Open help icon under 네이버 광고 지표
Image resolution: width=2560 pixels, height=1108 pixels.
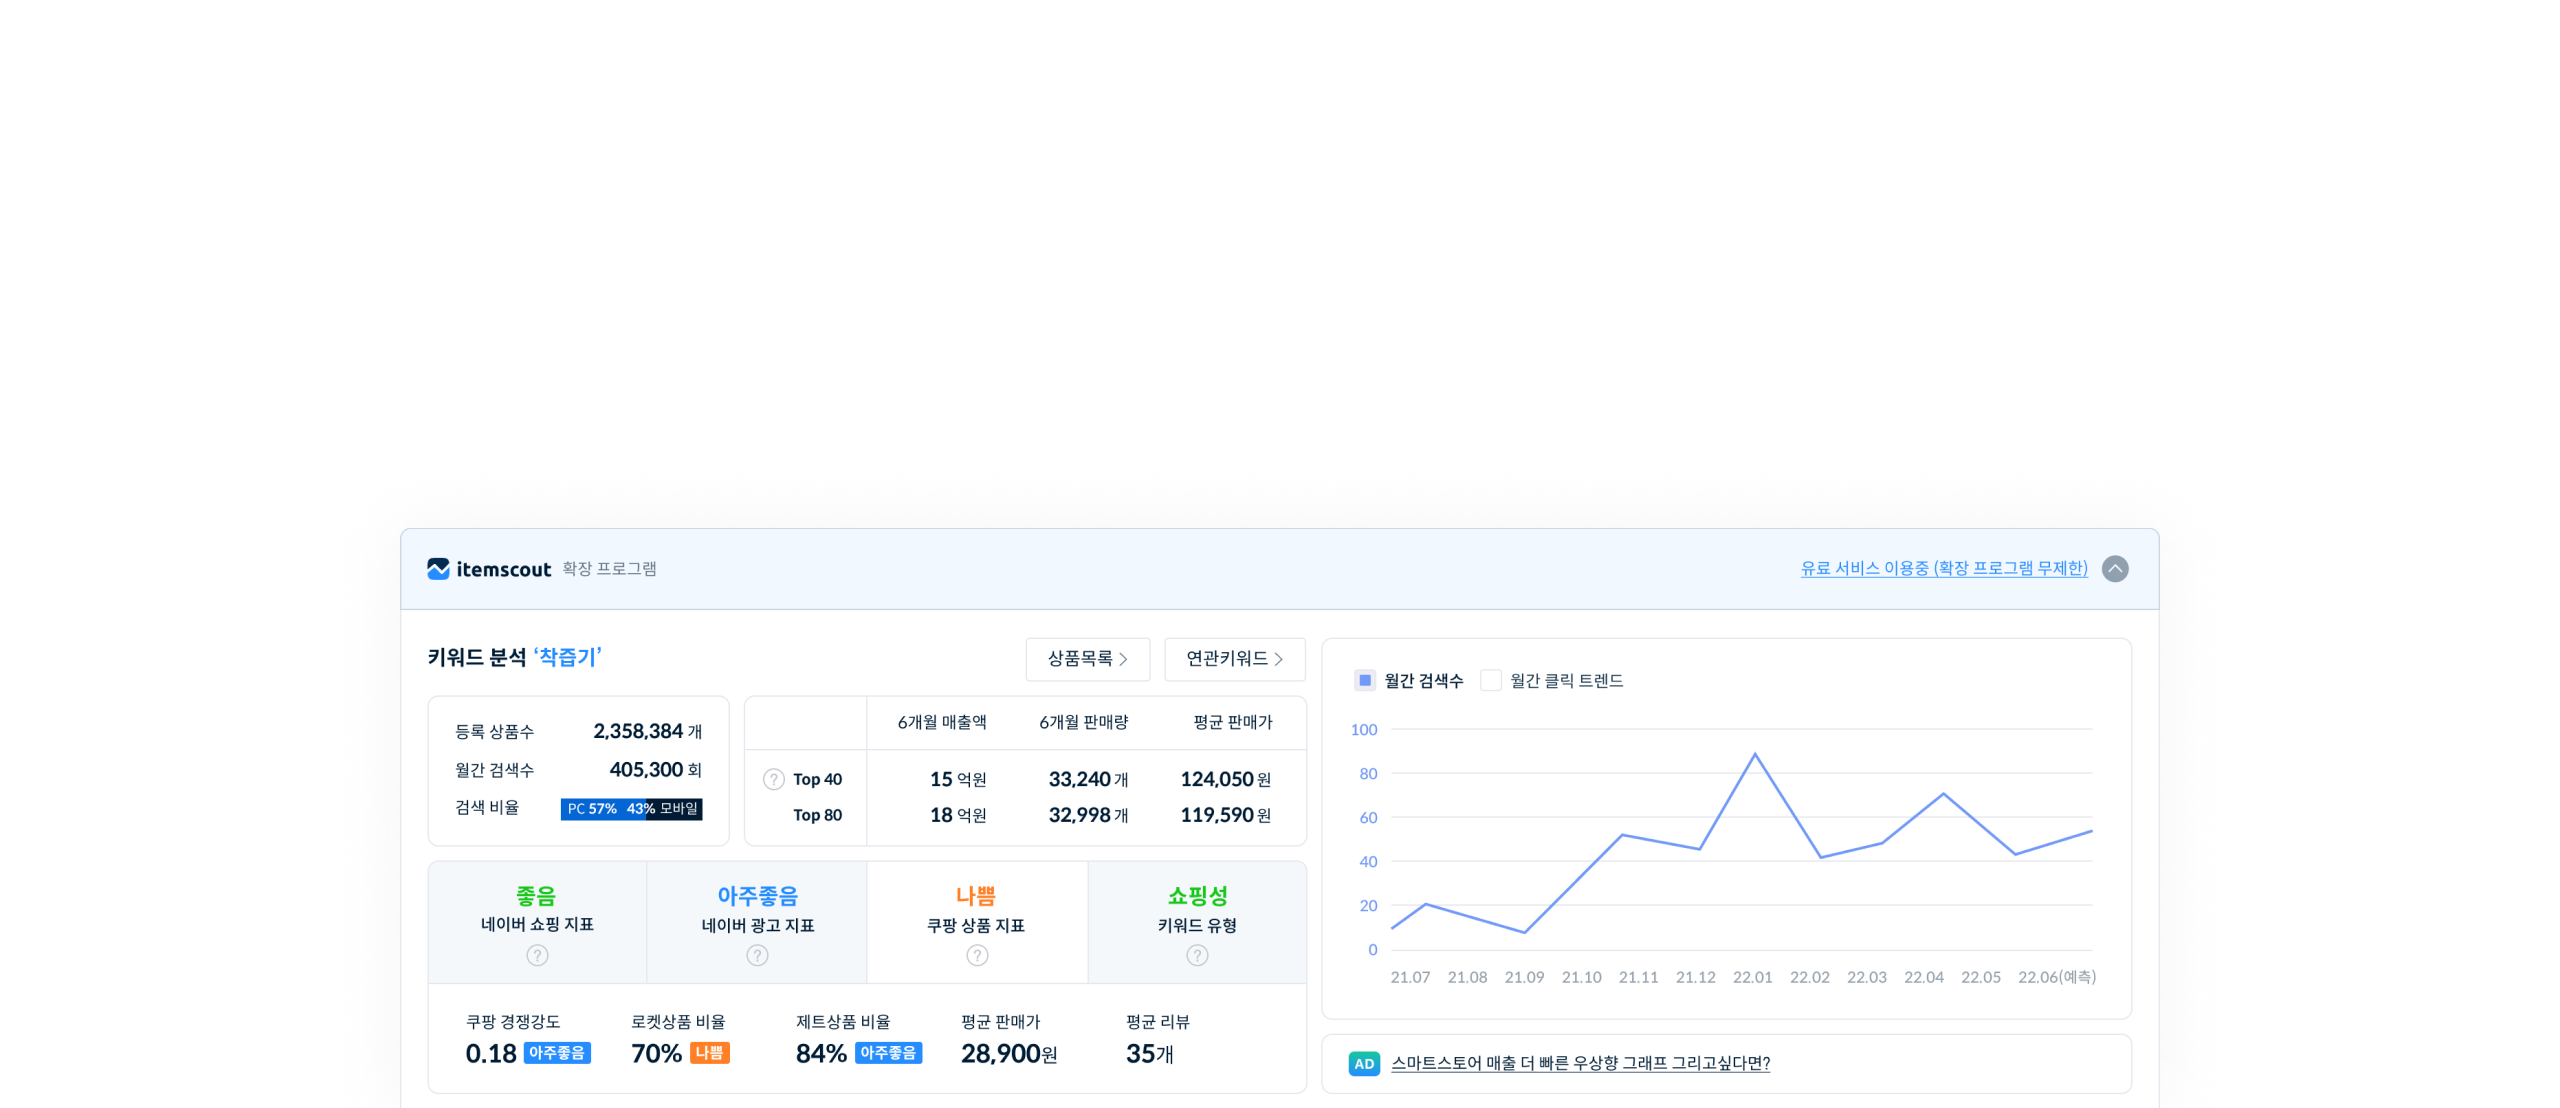click(x=757, y=955)
